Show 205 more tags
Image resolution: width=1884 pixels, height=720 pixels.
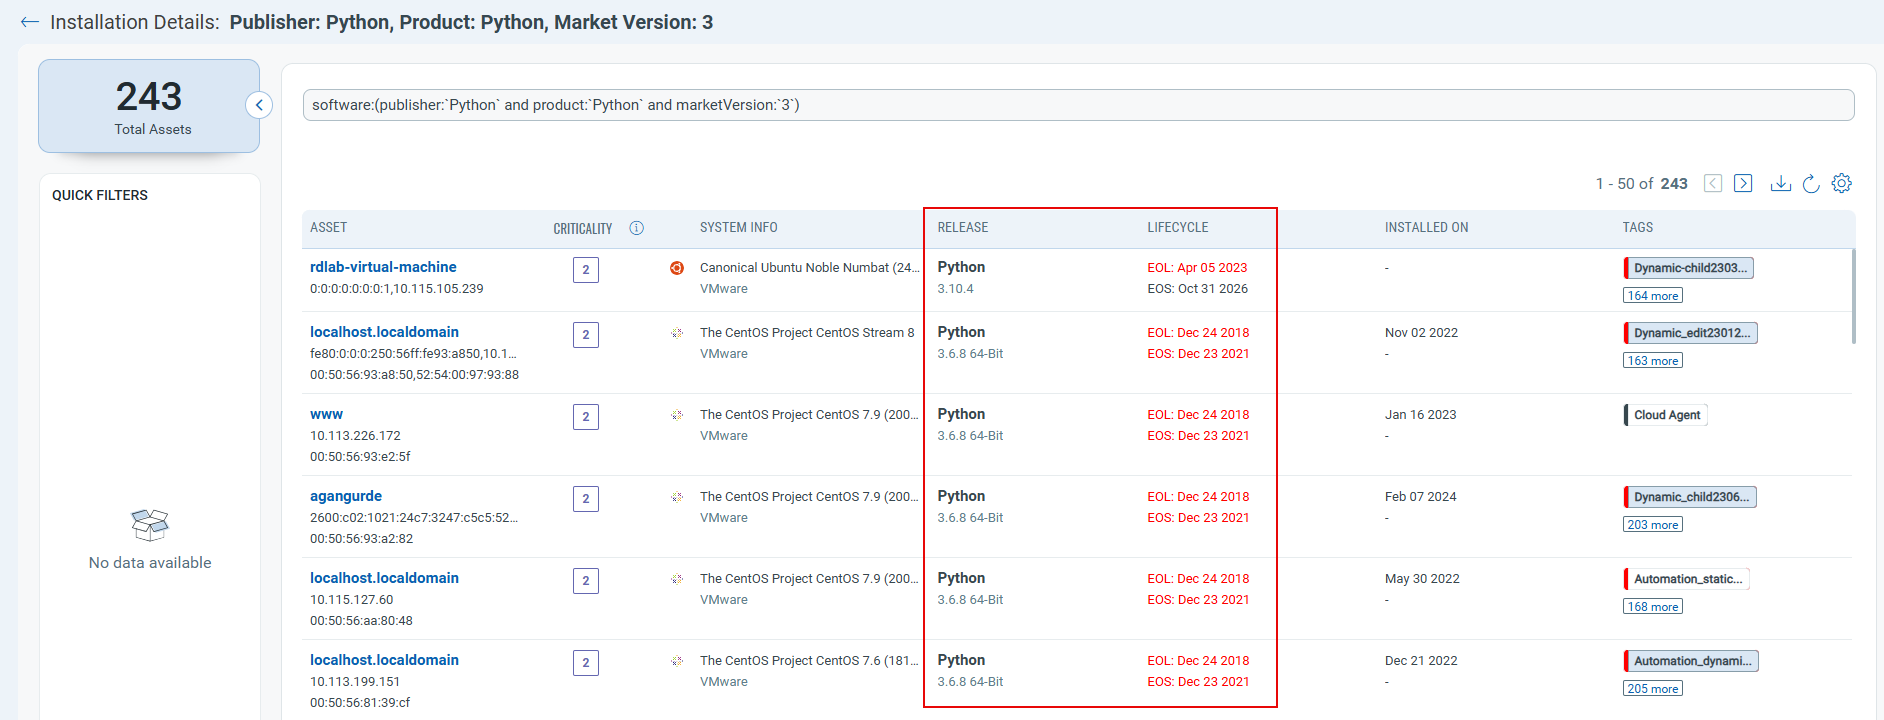click(1653, 689)
